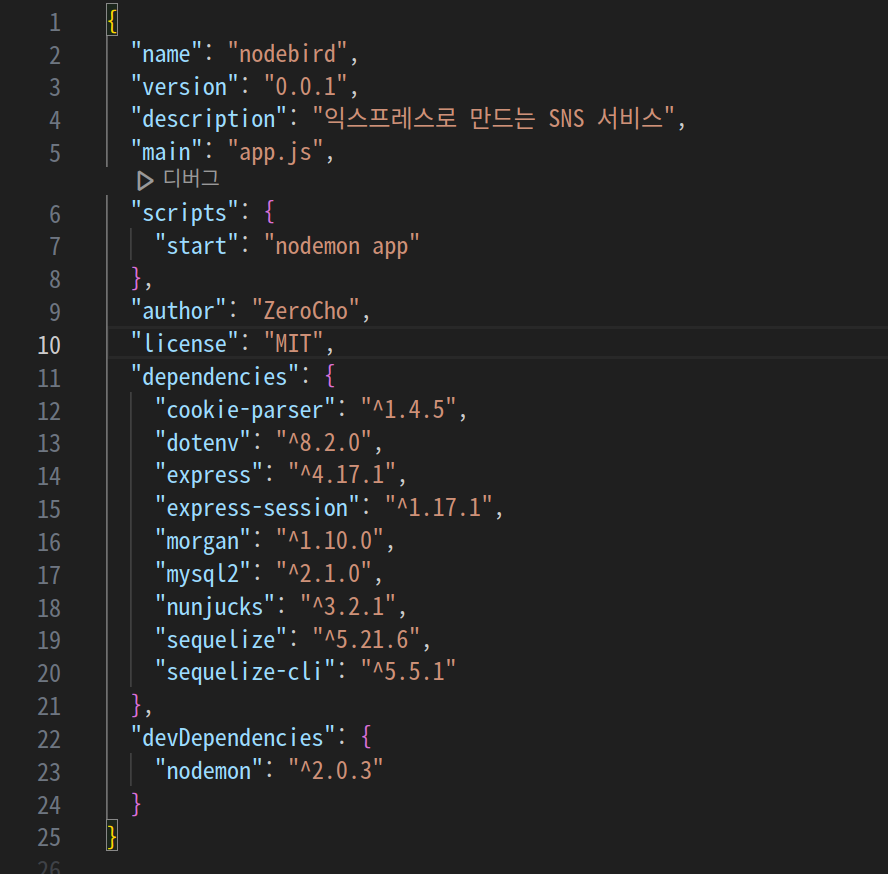Click the "mysql2" dependency name
This screenshot has width=888, height=874.
203,574
